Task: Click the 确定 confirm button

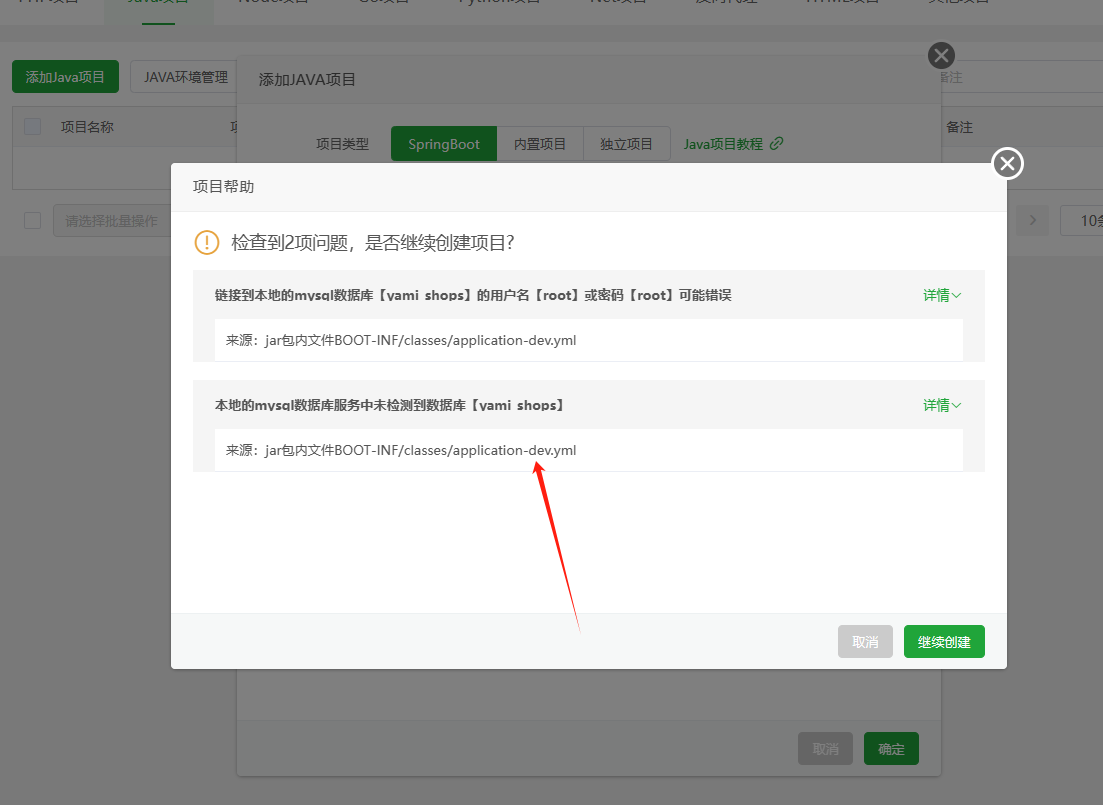Action: pyautogui.click(x=890, y=748)
